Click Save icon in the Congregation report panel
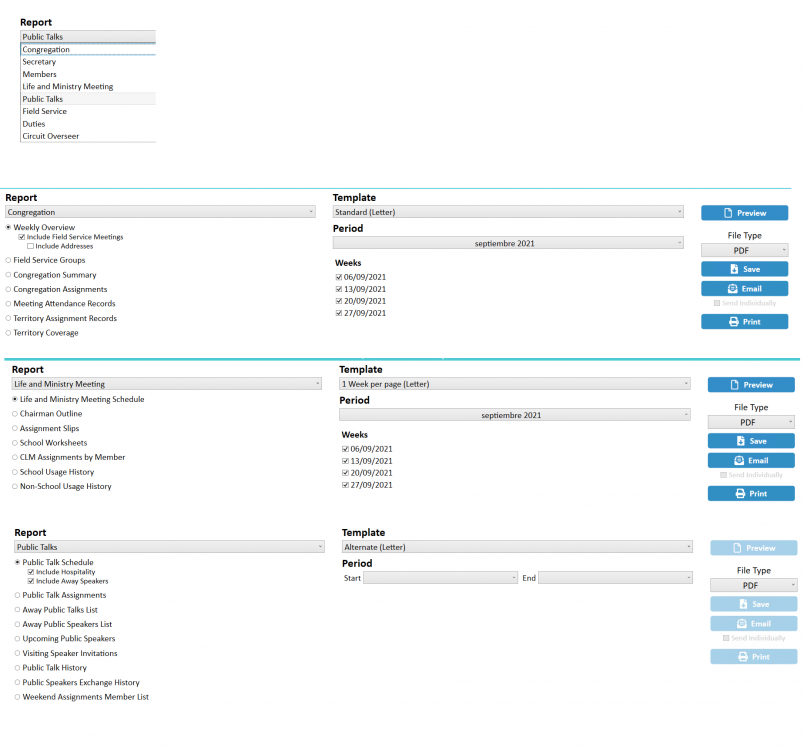Screen dimensions: 804x750 pos(734,269)
